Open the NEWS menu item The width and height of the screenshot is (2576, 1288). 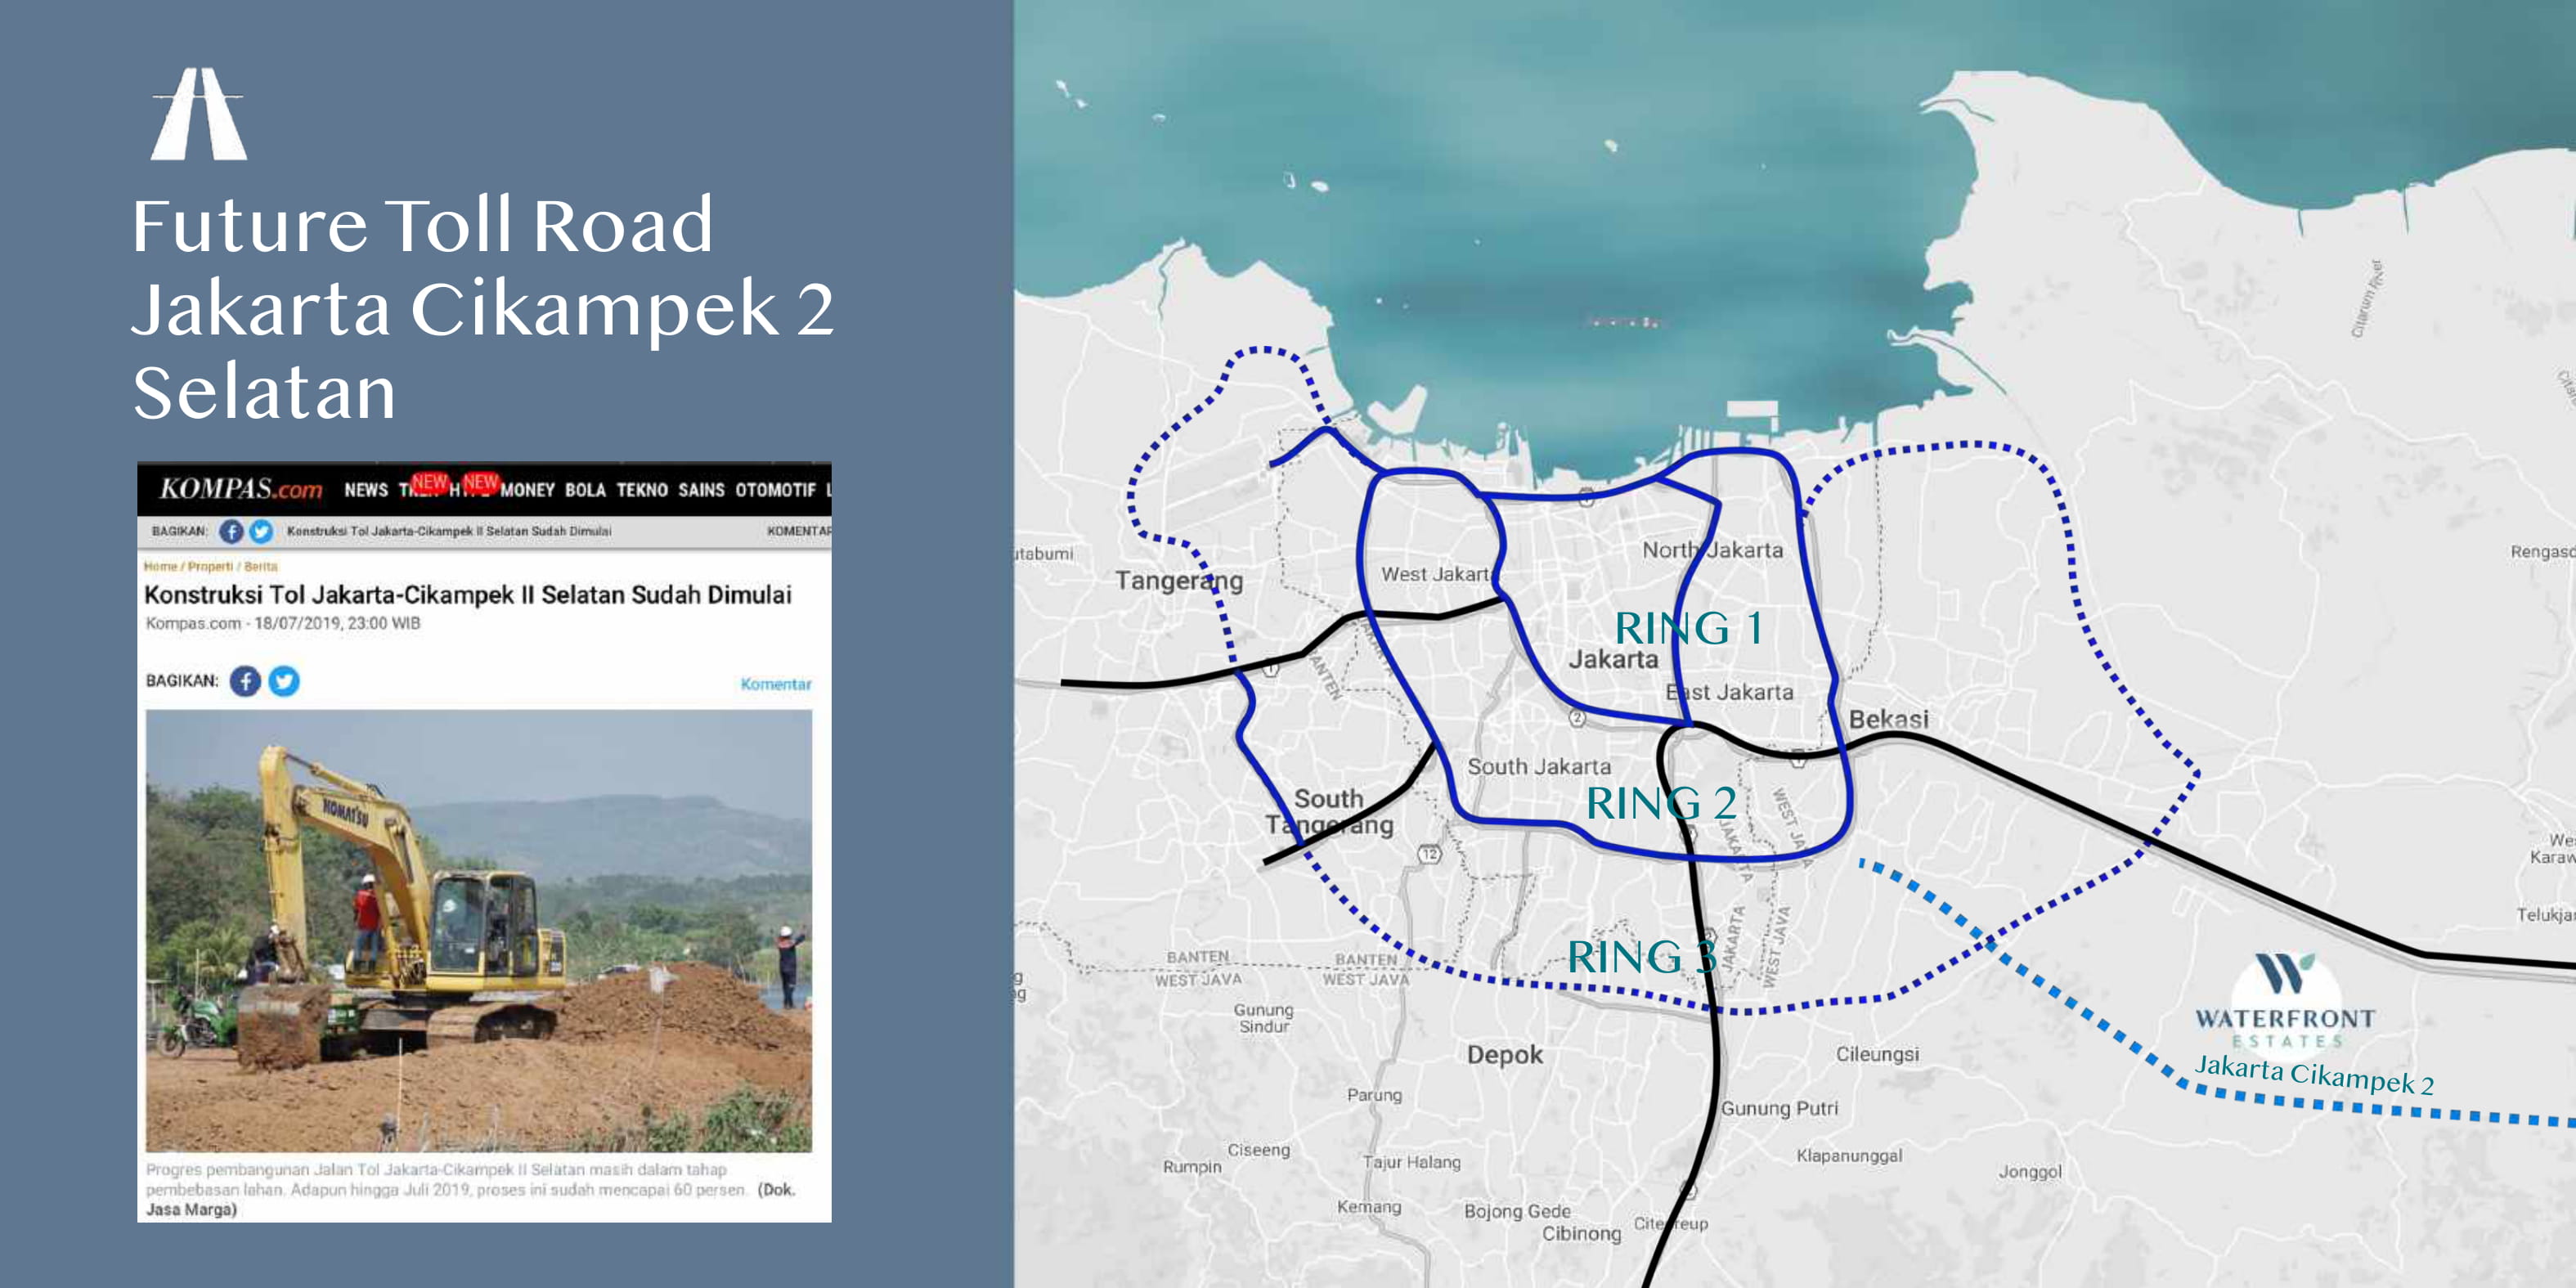(366, 490)
